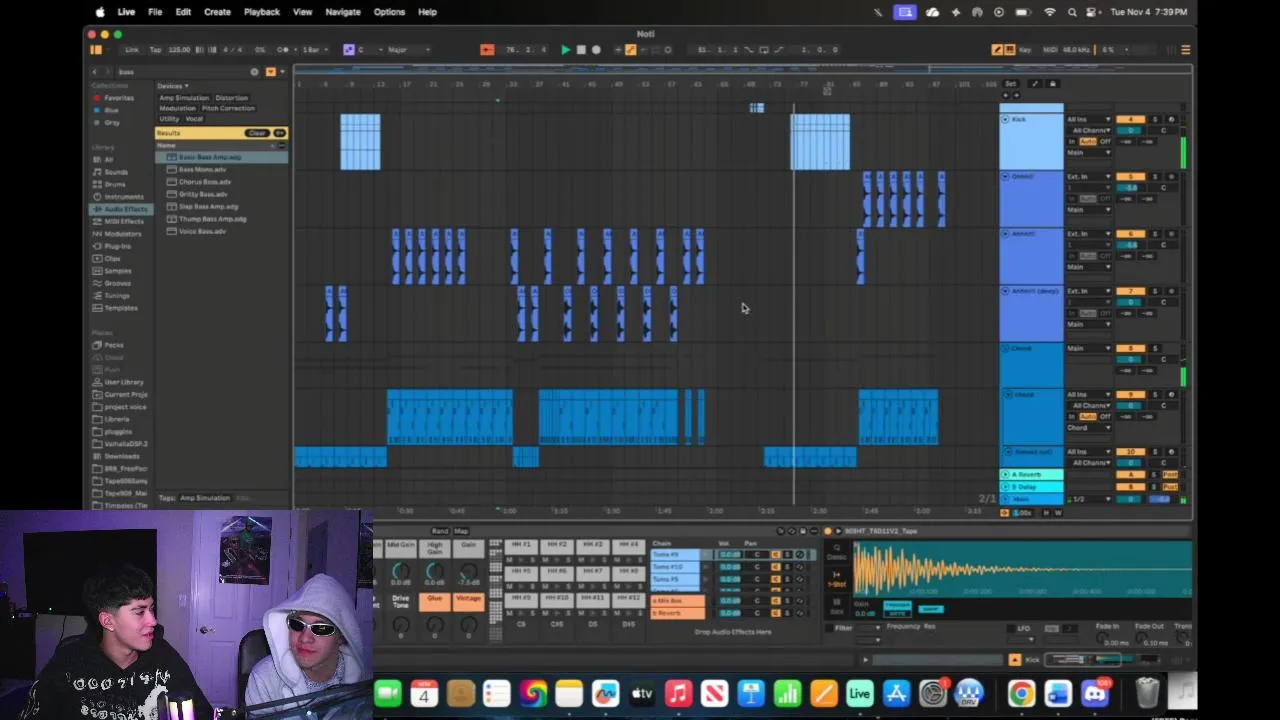Toggle Kick track arm record button
1280x720 pixels.
click(x=1172, y=120)
